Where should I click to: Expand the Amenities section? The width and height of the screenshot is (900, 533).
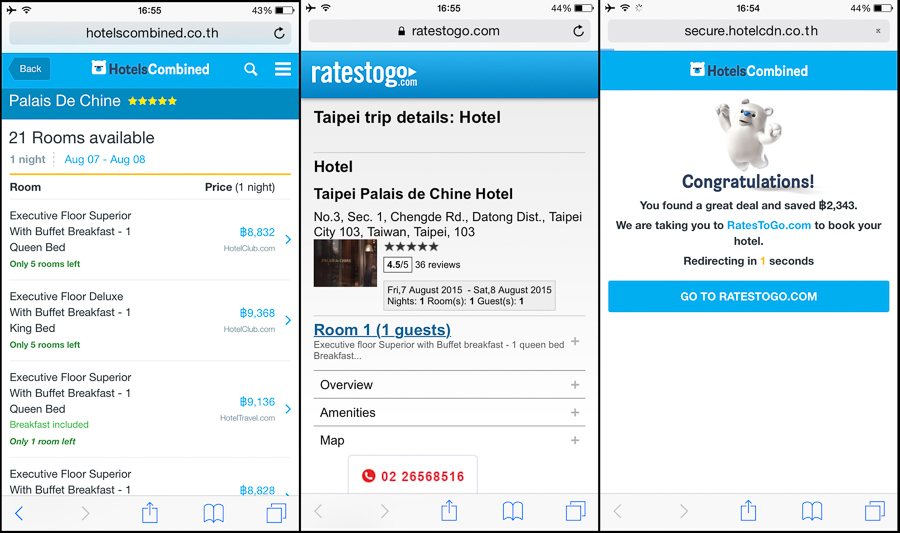point(449,413)
